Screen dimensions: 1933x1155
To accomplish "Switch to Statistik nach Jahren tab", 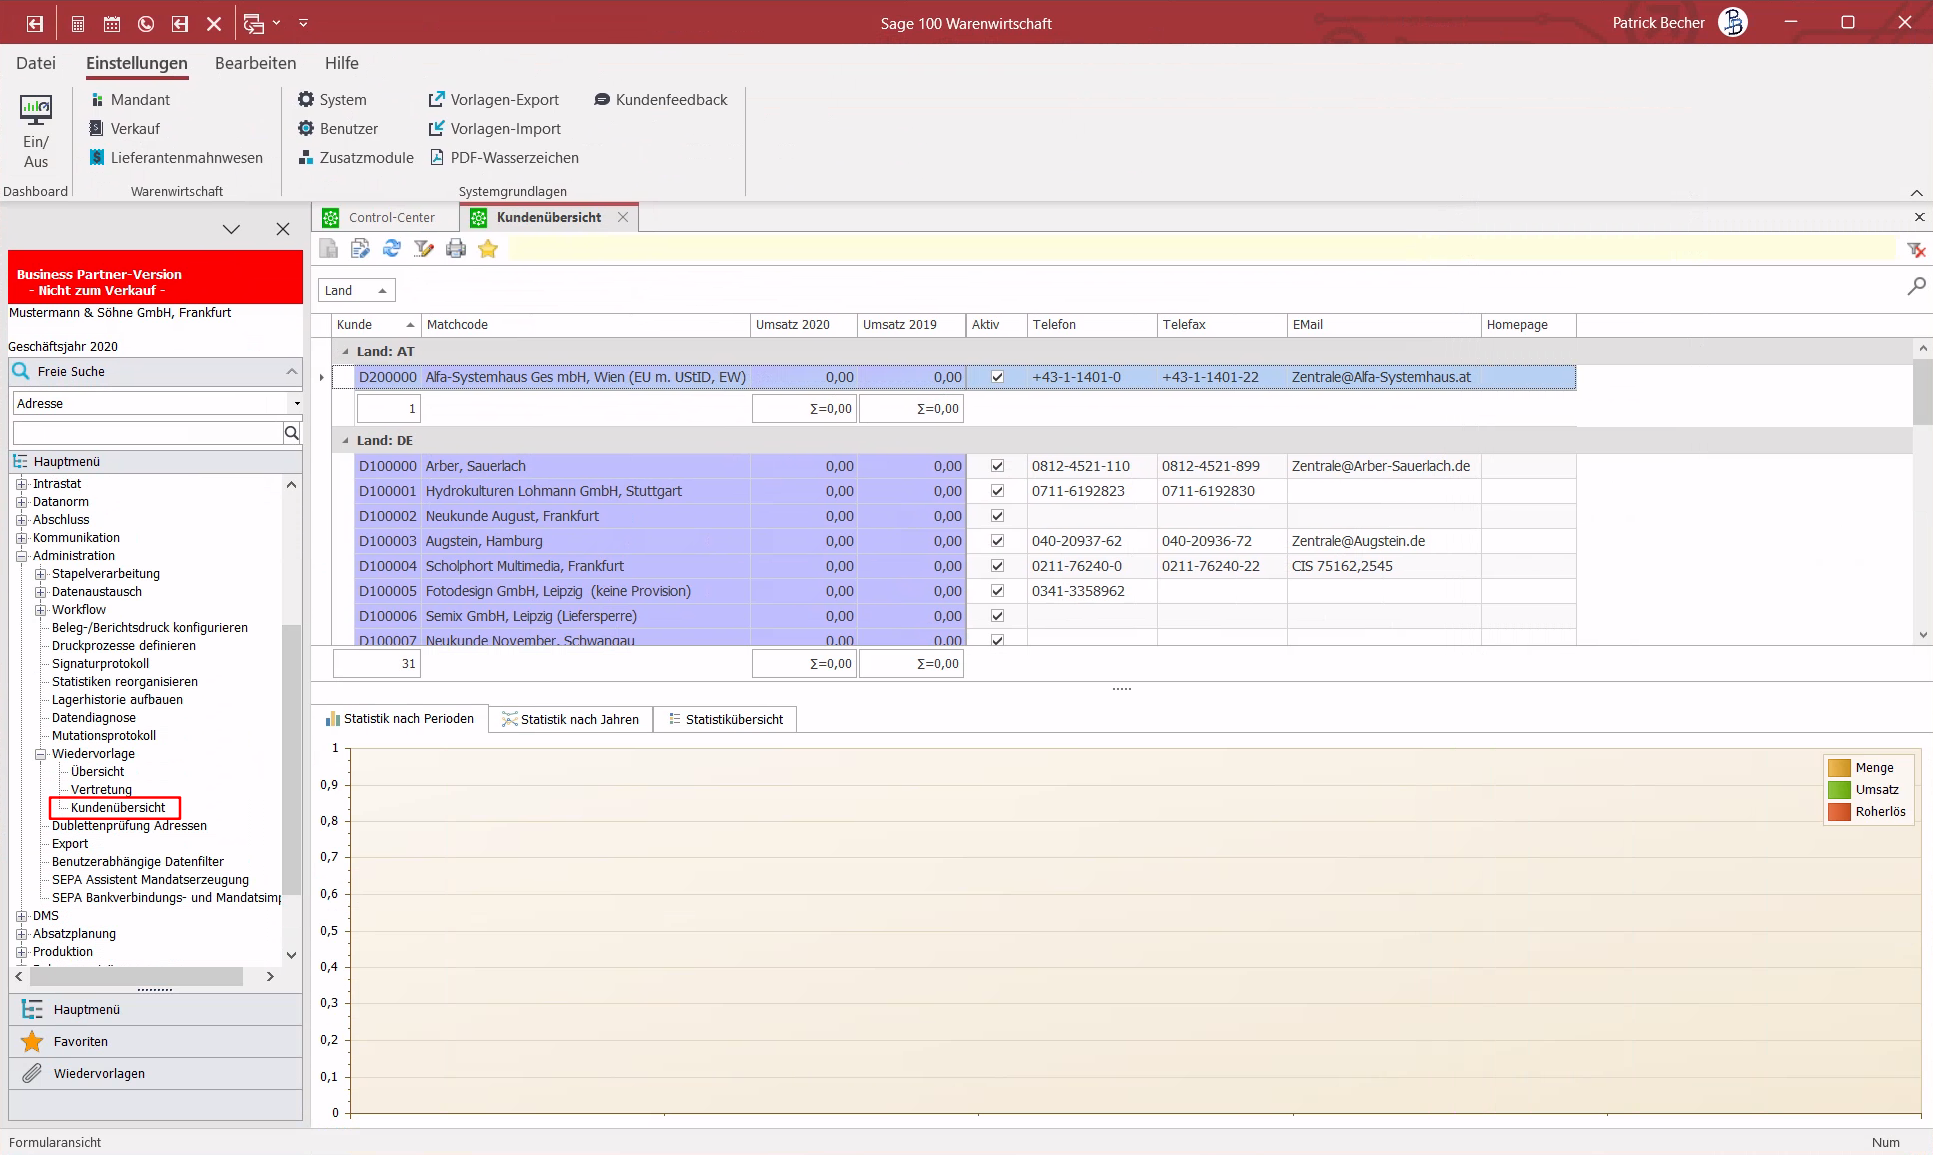I will coord(570,719).
